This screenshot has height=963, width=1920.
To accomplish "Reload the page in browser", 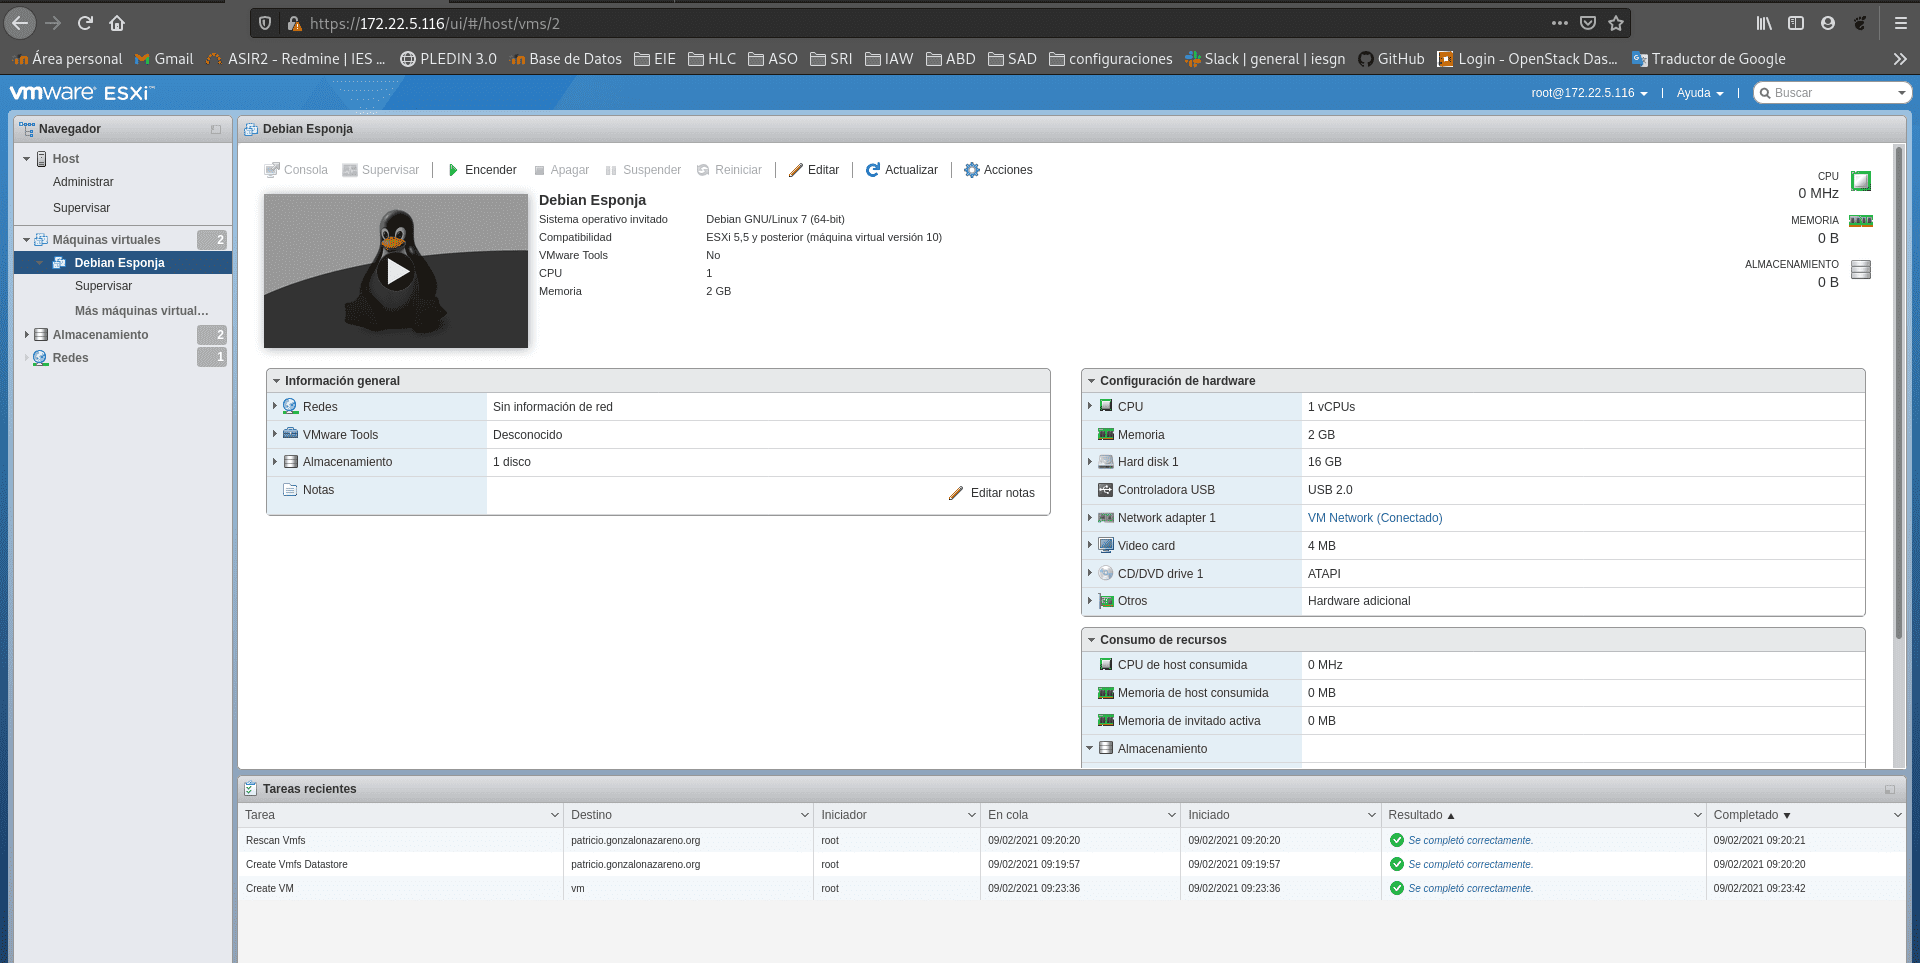I will [x=85, y=22].
